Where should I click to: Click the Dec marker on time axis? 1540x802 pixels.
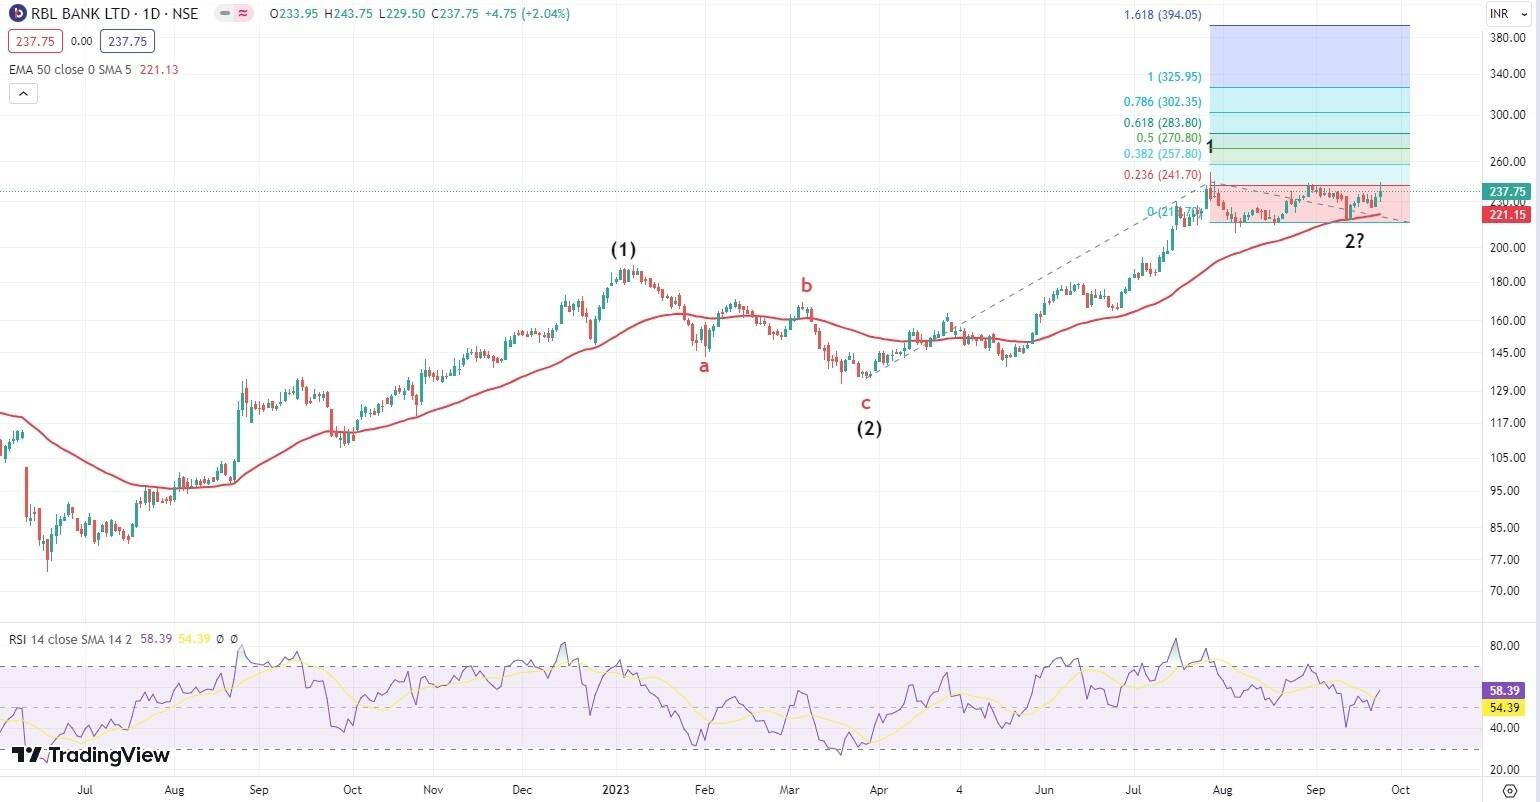[x=522, y=789]
